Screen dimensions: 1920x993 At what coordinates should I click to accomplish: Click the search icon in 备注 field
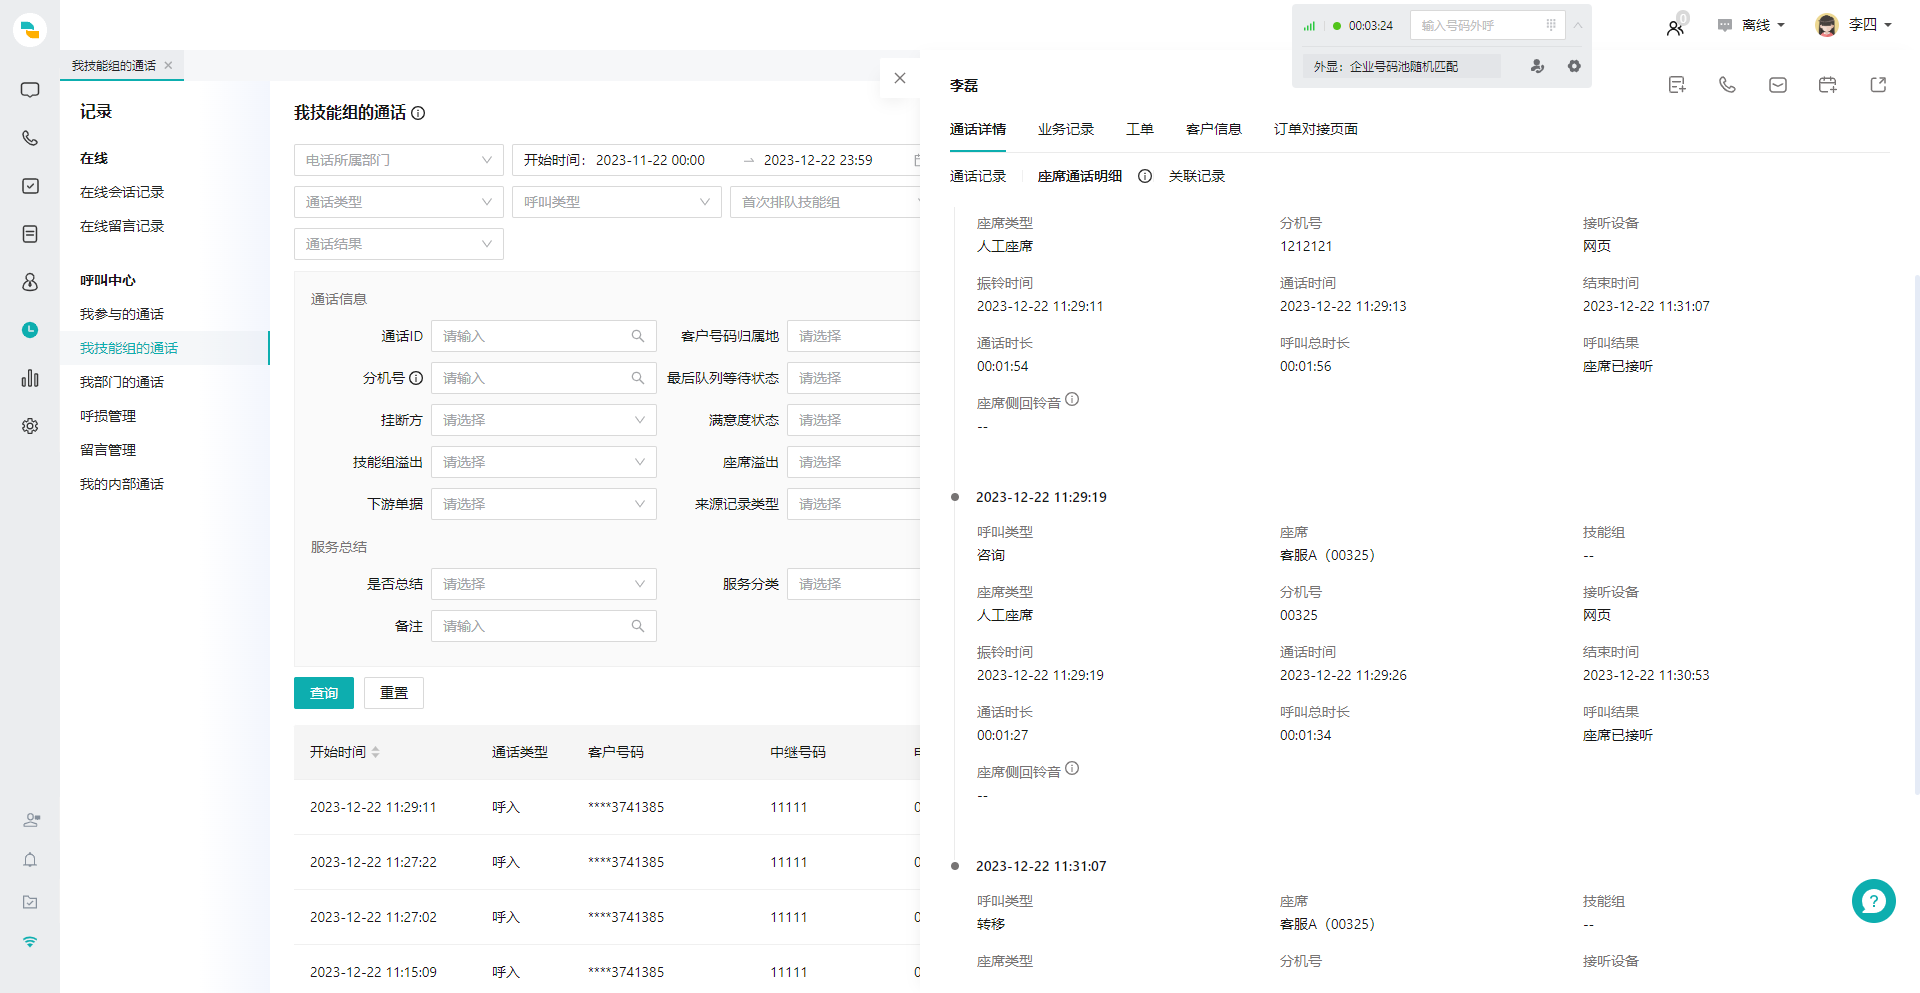coord(638,626)
